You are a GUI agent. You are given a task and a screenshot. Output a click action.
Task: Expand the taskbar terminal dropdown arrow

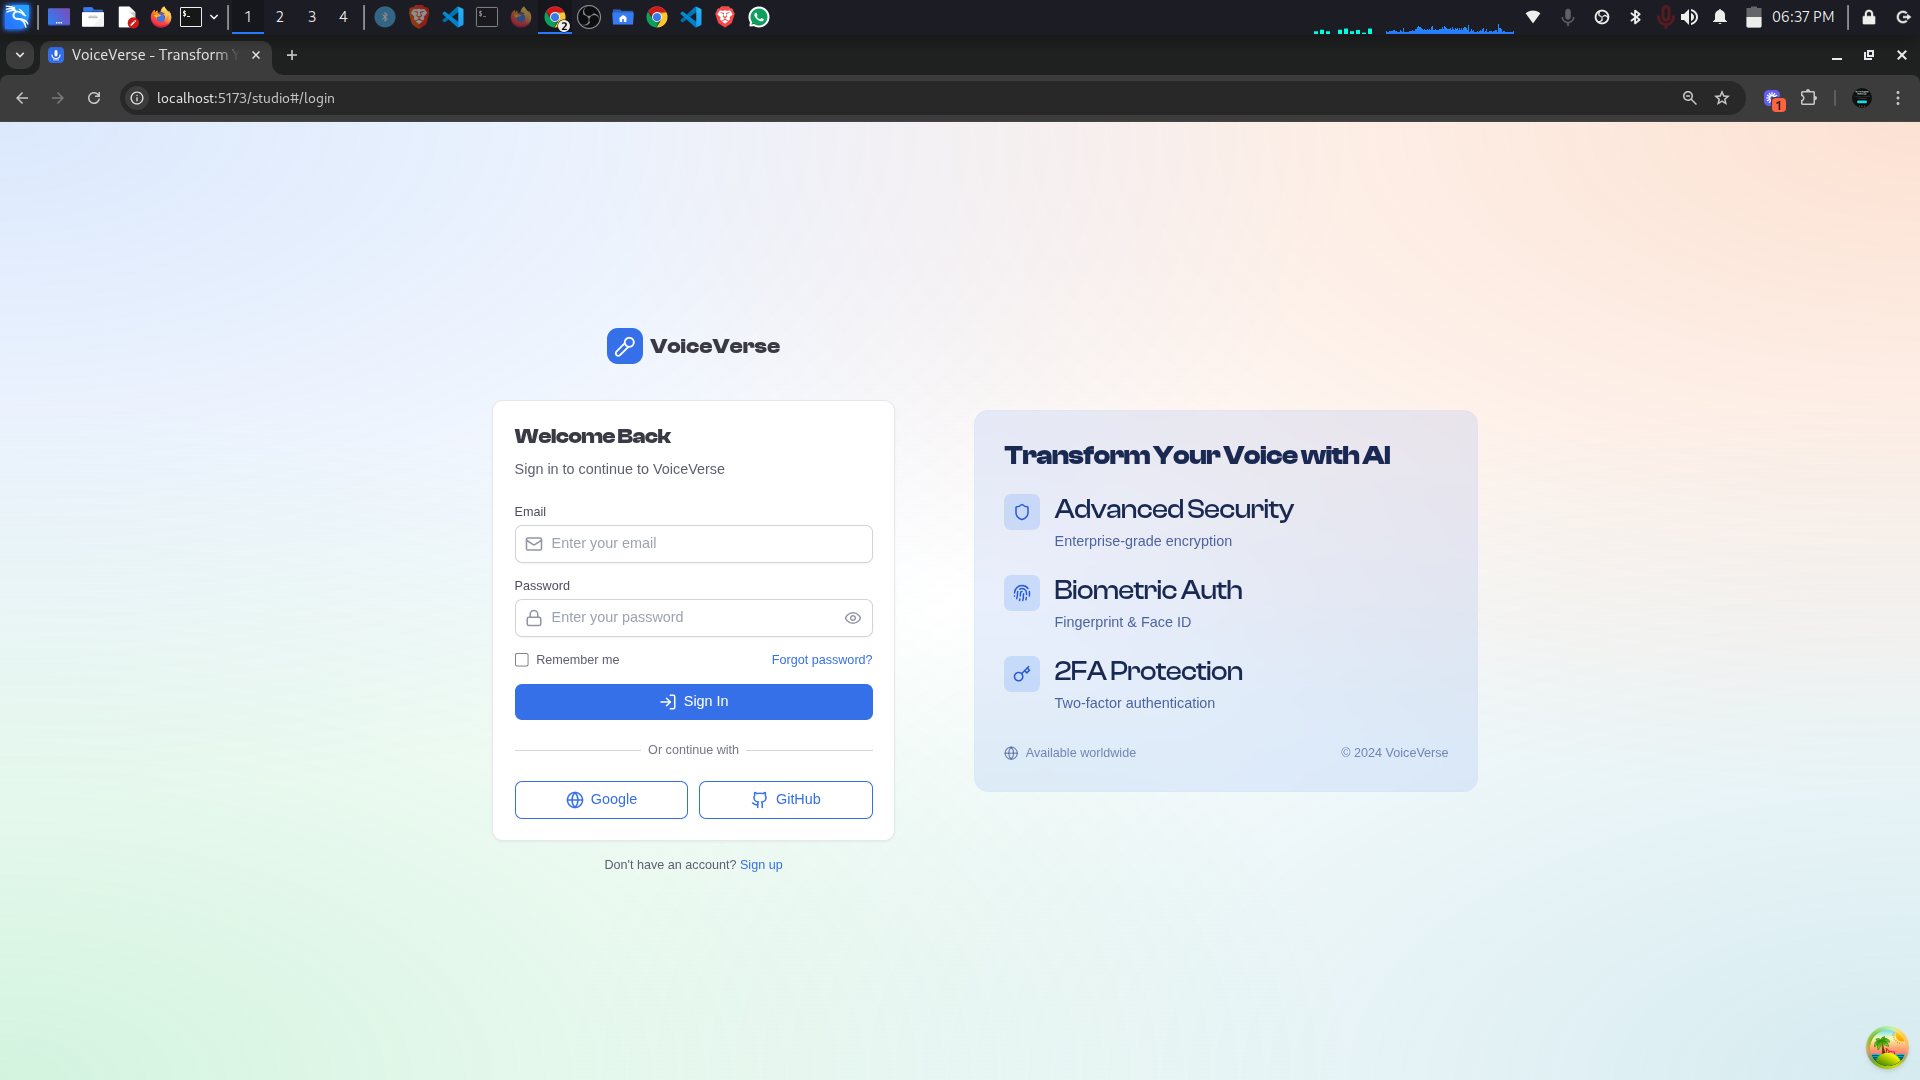point(214,17)
